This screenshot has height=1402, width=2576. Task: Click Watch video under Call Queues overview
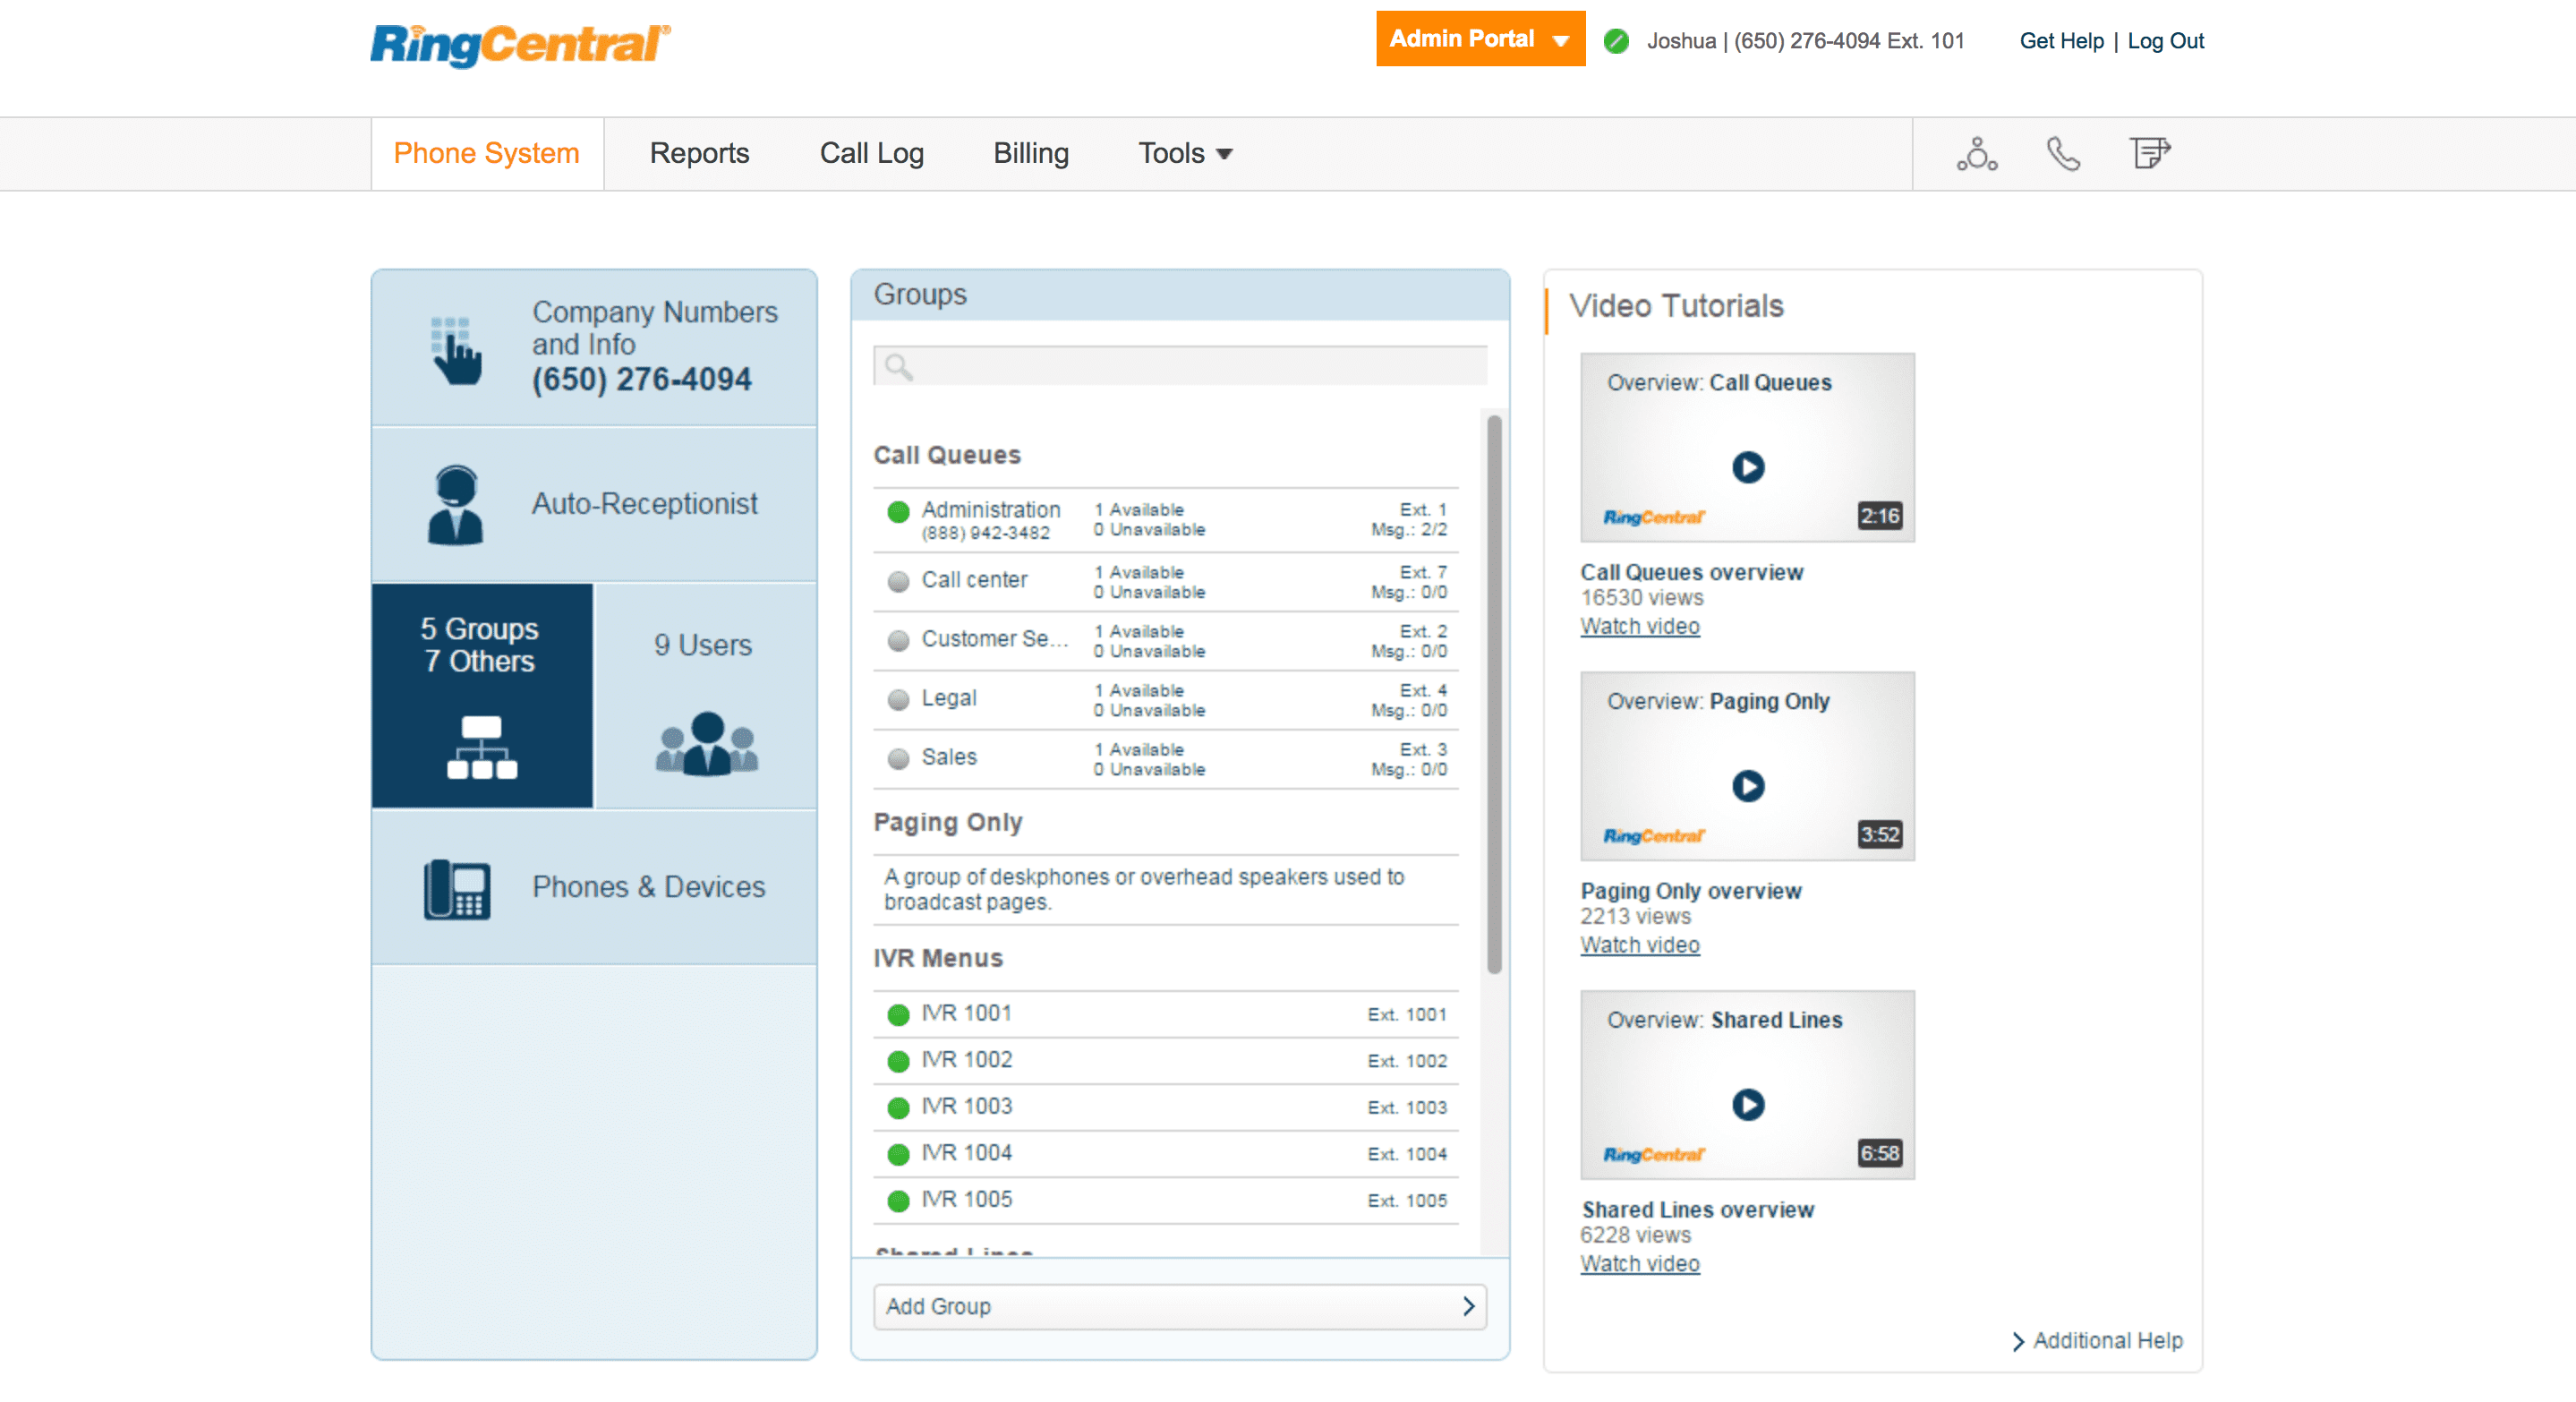[x=1639, y=626]
